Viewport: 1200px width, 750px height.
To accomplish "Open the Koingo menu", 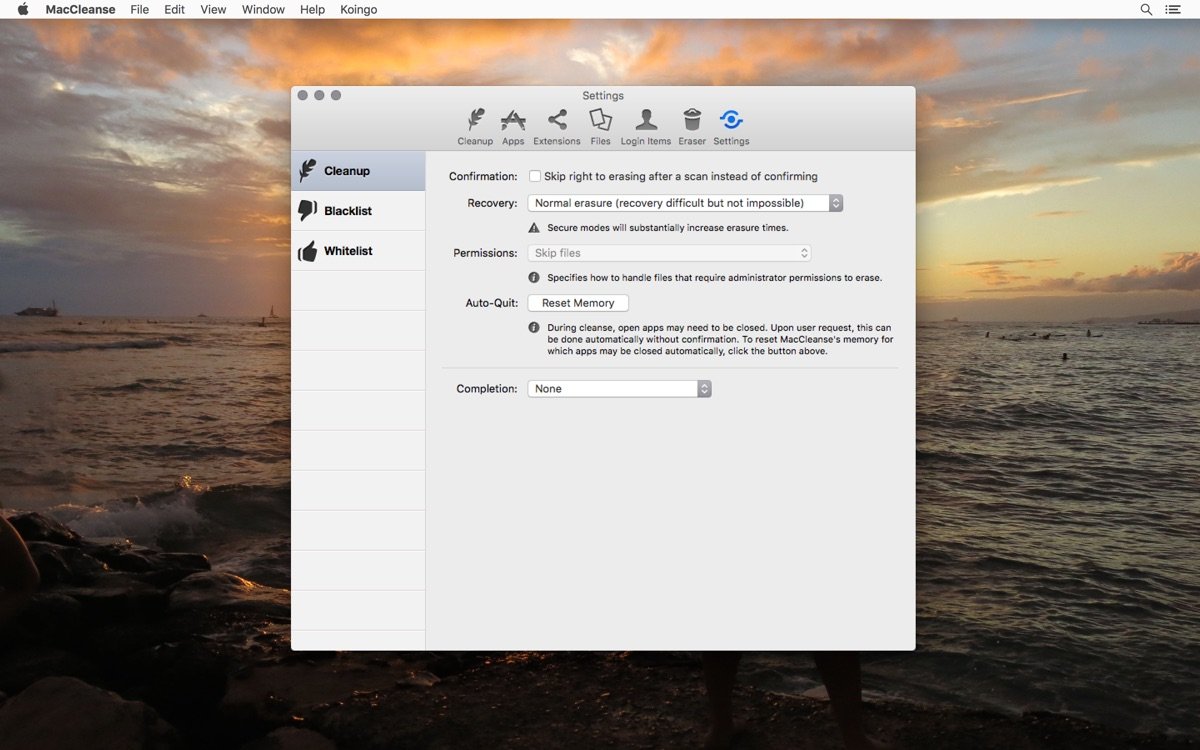I will click(x=359, y=9).
